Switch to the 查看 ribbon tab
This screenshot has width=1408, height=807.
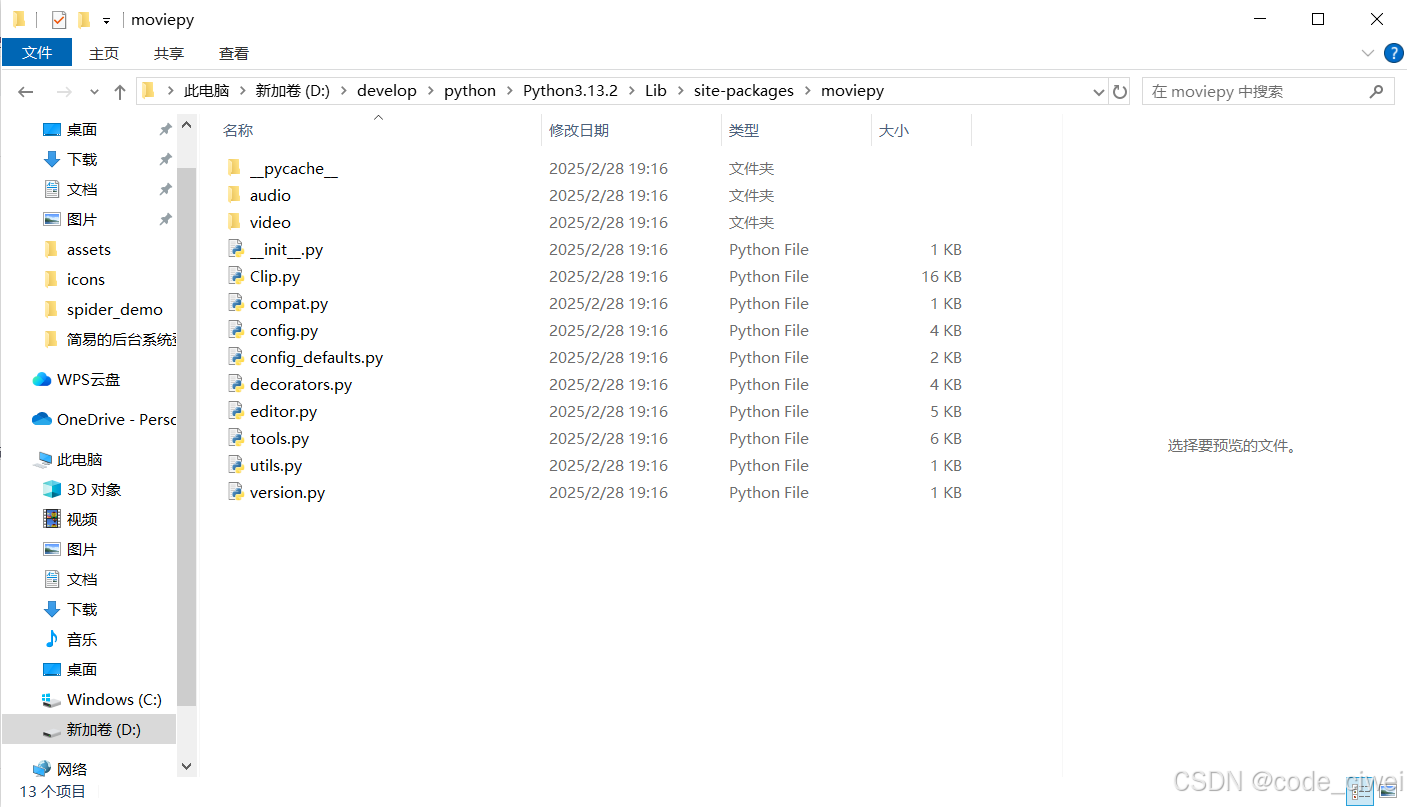[234, 53]
